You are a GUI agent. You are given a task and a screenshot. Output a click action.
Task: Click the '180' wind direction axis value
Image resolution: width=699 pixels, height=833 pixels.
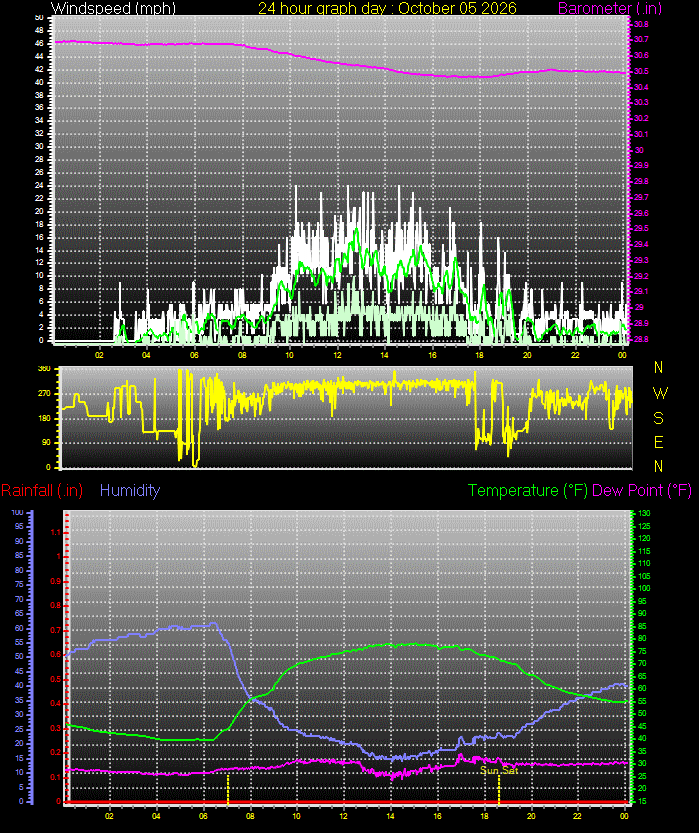pos(44,418)
